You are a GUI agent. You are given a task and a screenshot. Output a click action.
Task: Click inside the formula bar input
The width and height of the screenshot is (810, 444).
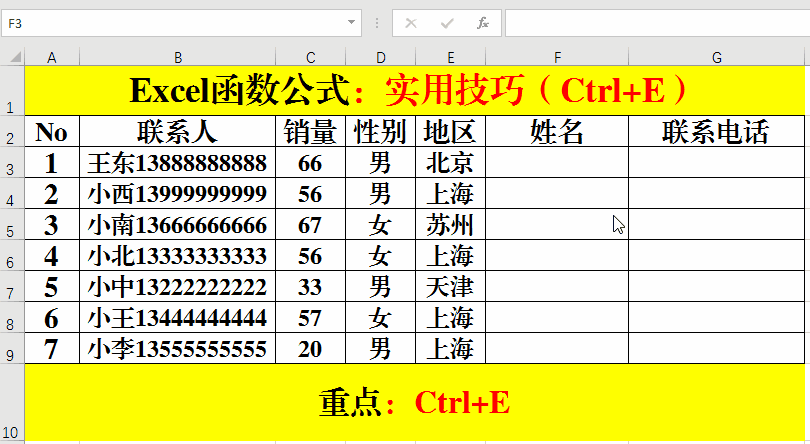tap(657, 23)
